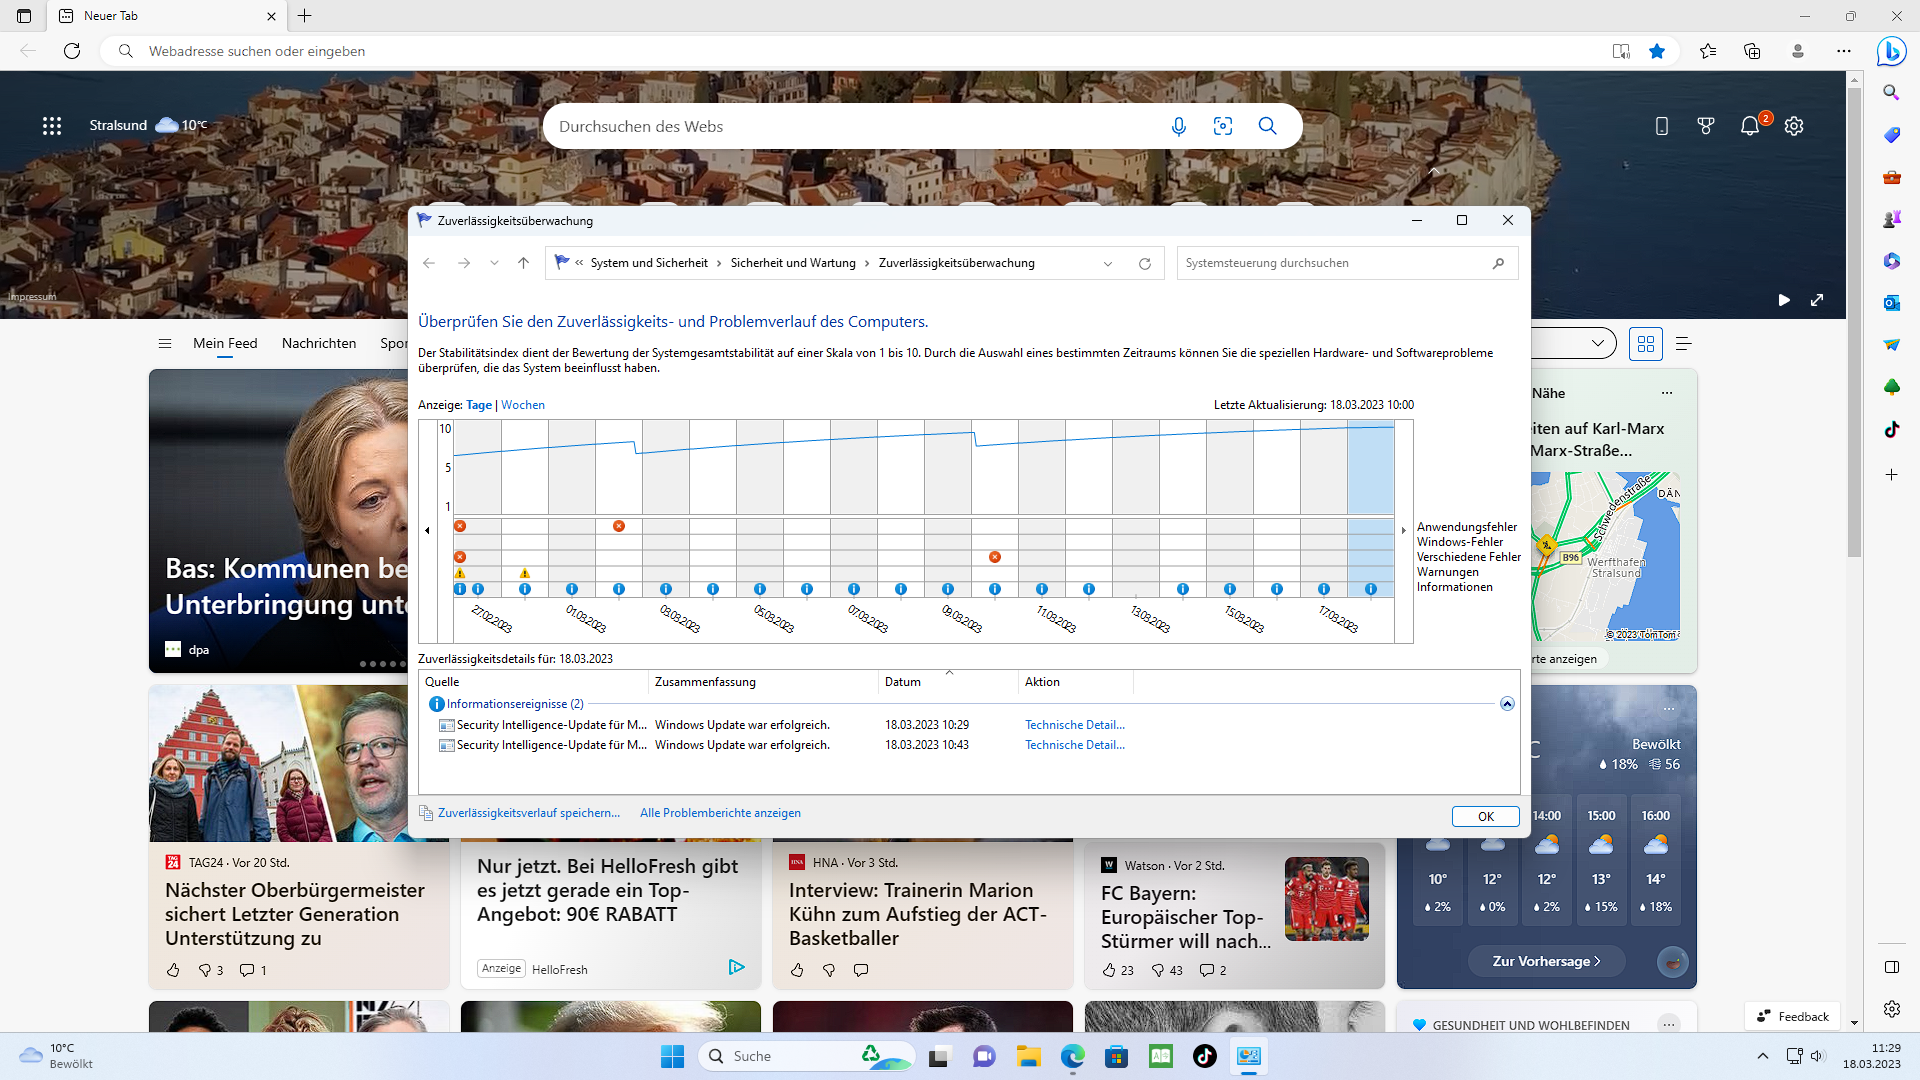
Task: Open the address path dropdown in Control Panel
Action: pos(1107,263)
